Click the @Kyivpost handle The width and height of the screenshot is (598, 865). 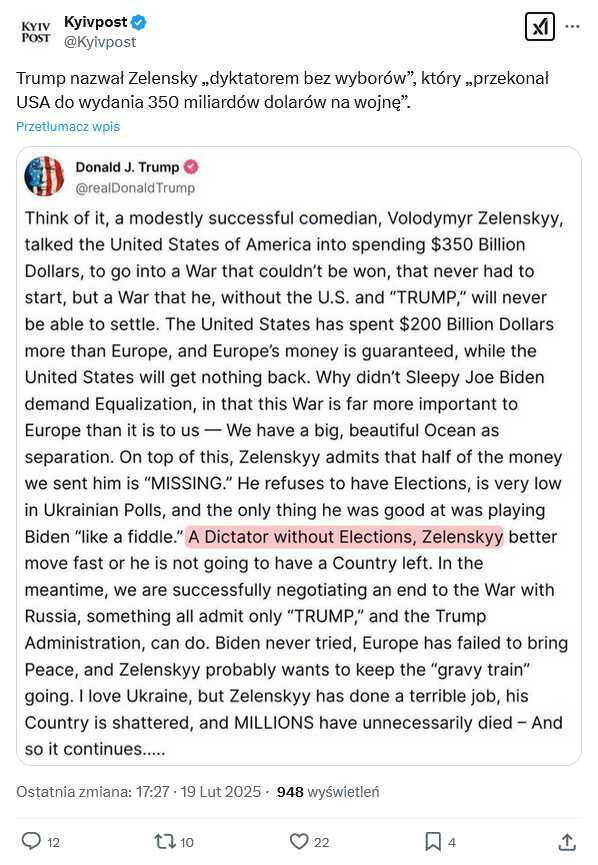[100, 42]
